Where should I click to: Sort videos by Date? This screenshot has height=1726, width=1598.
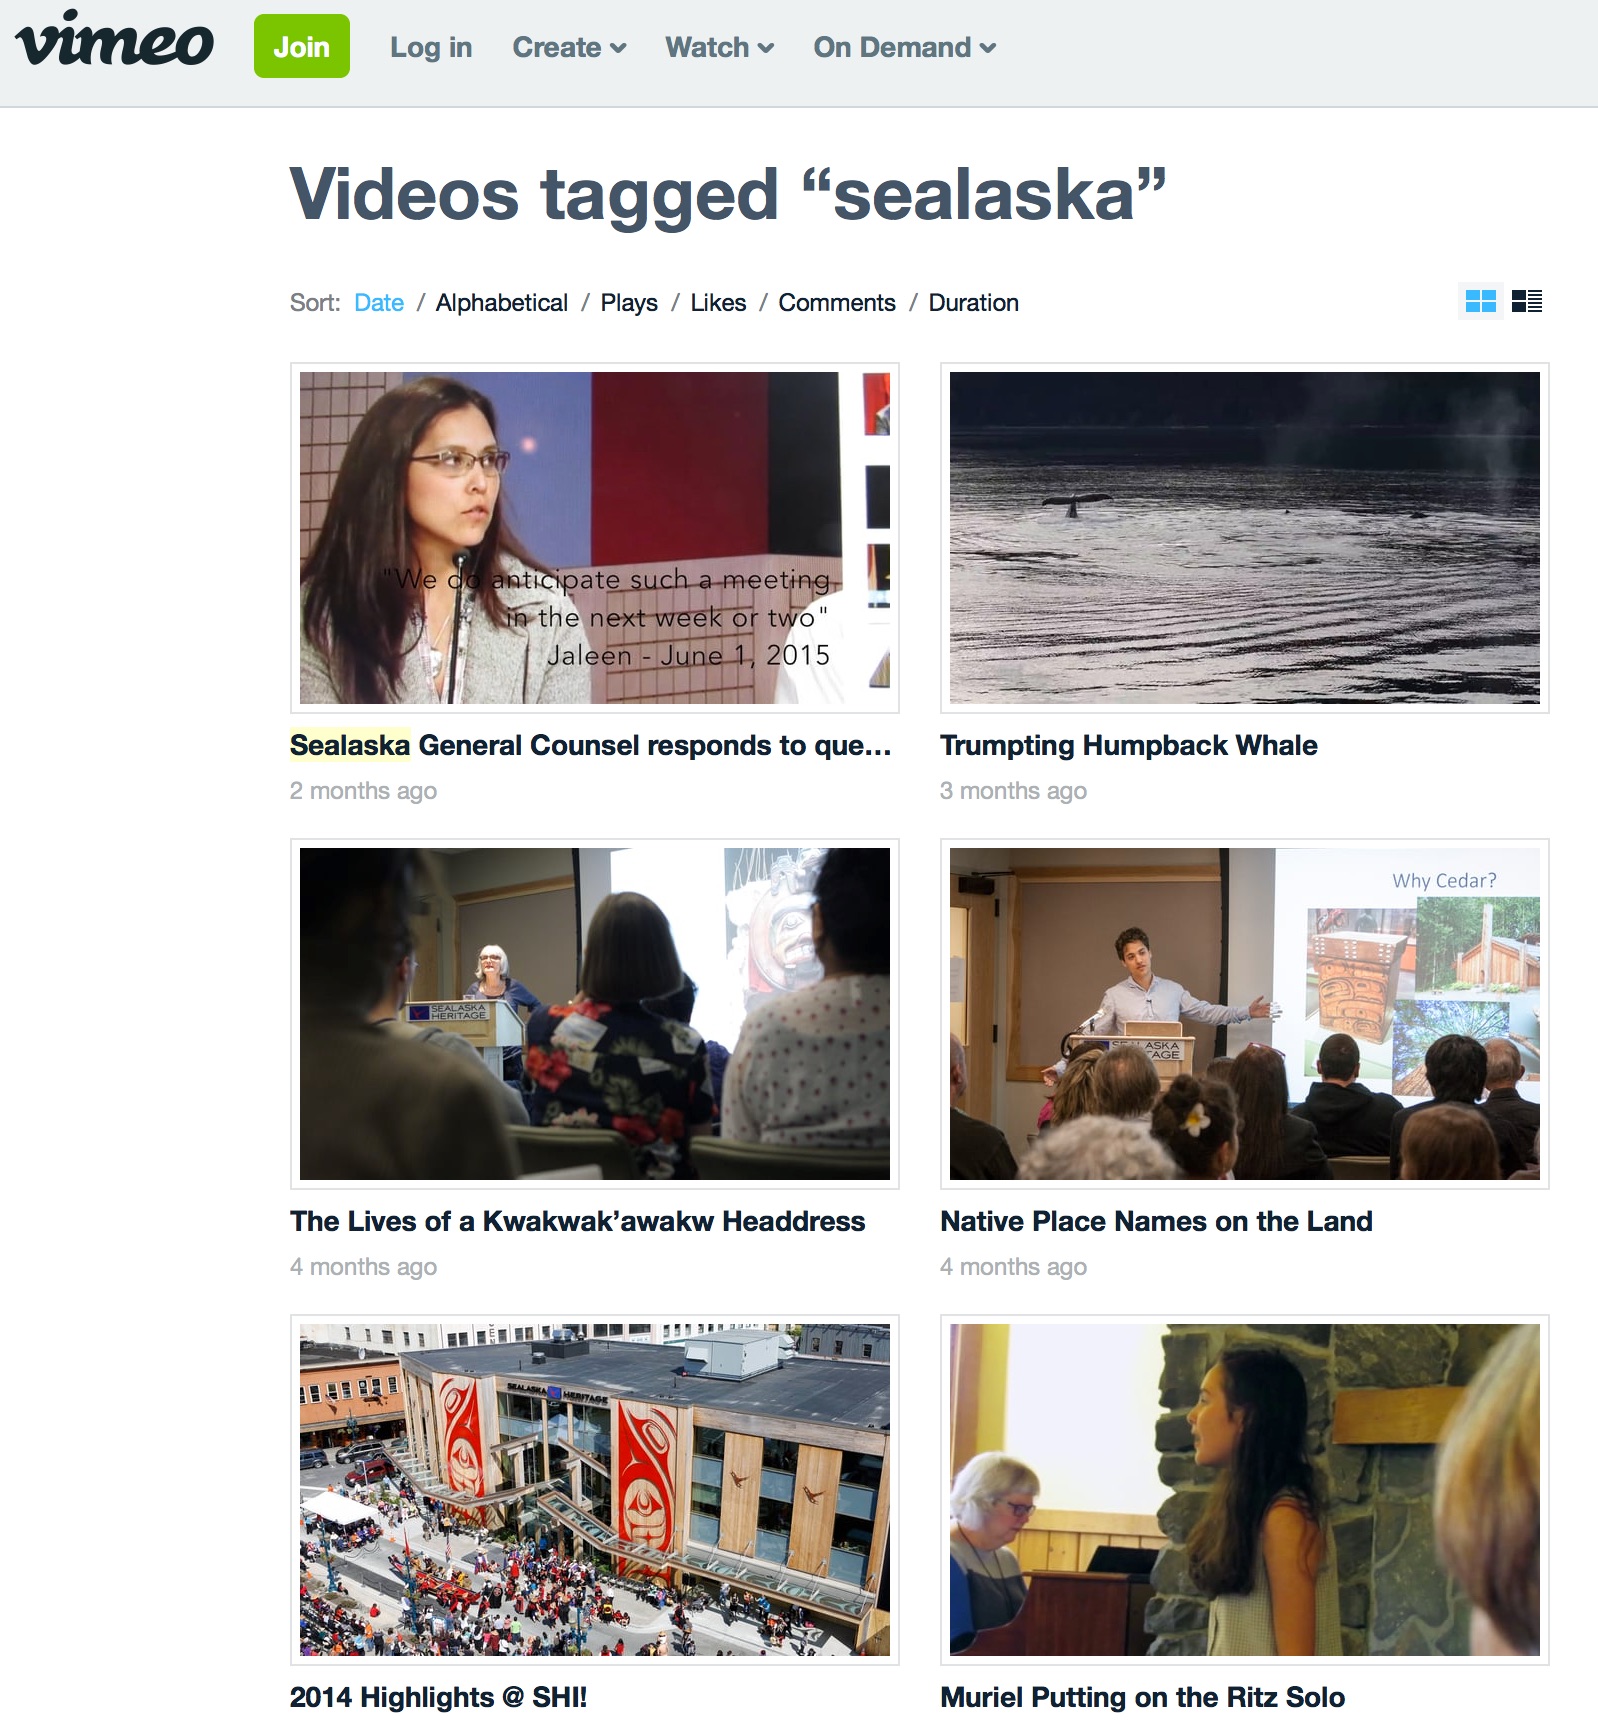pos(379,303)
